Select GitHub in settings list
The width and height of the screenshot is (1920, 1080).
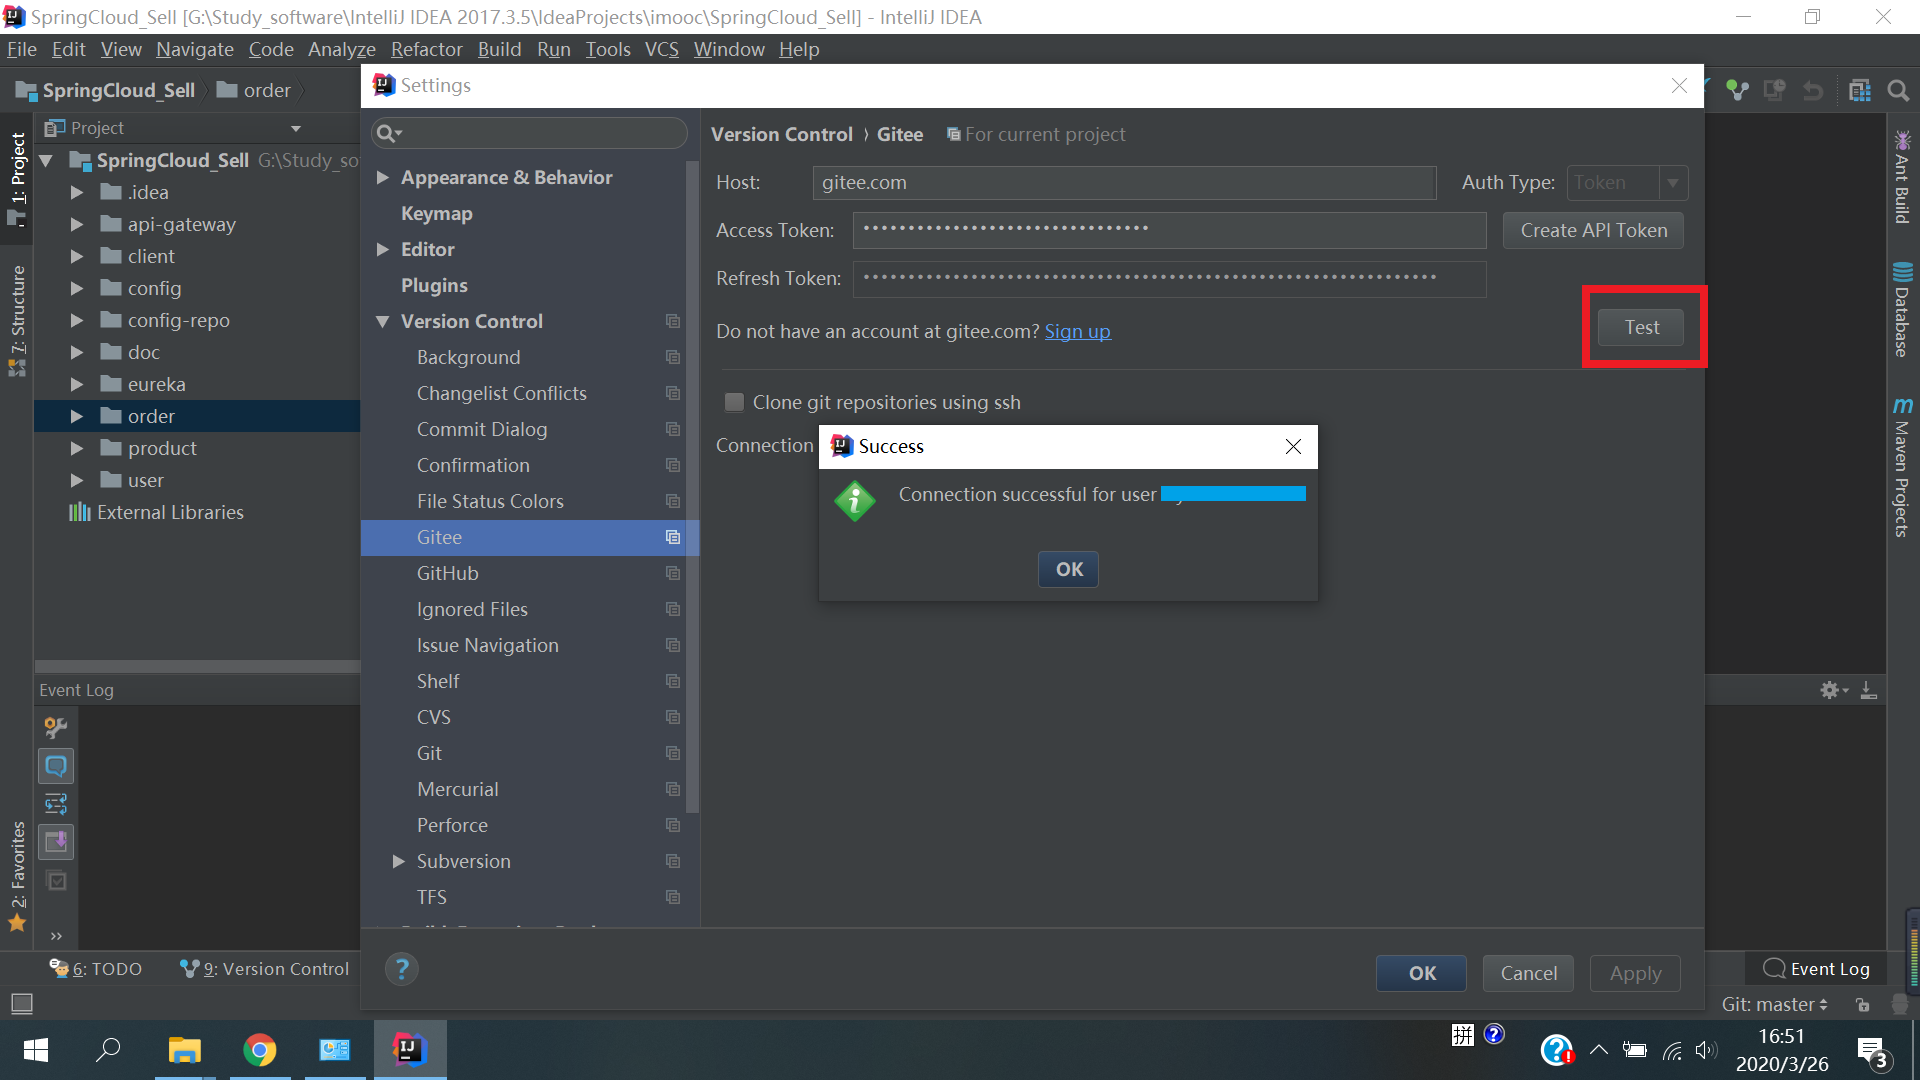(x=447, y=573)
